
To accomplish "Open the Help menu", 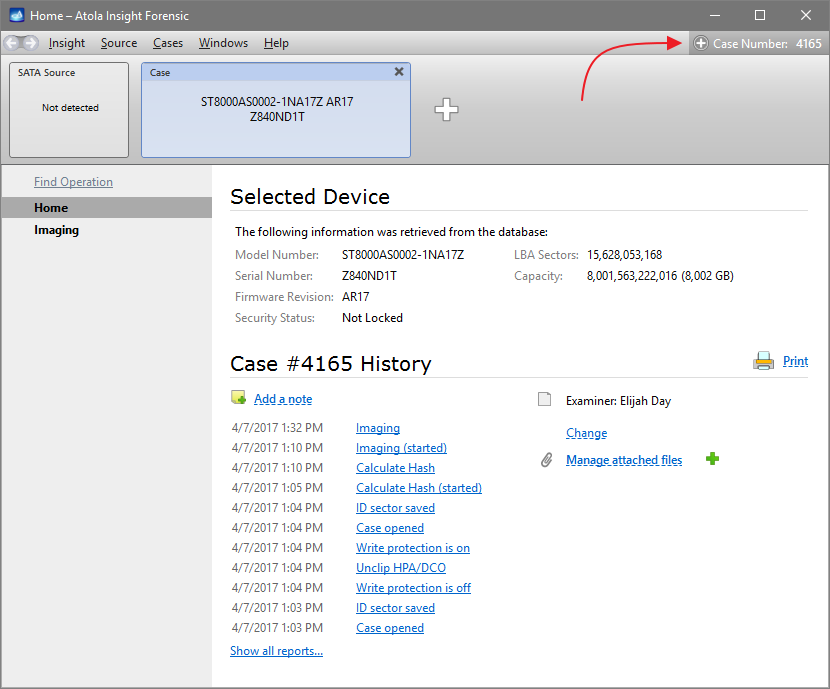I will point(276,43).
